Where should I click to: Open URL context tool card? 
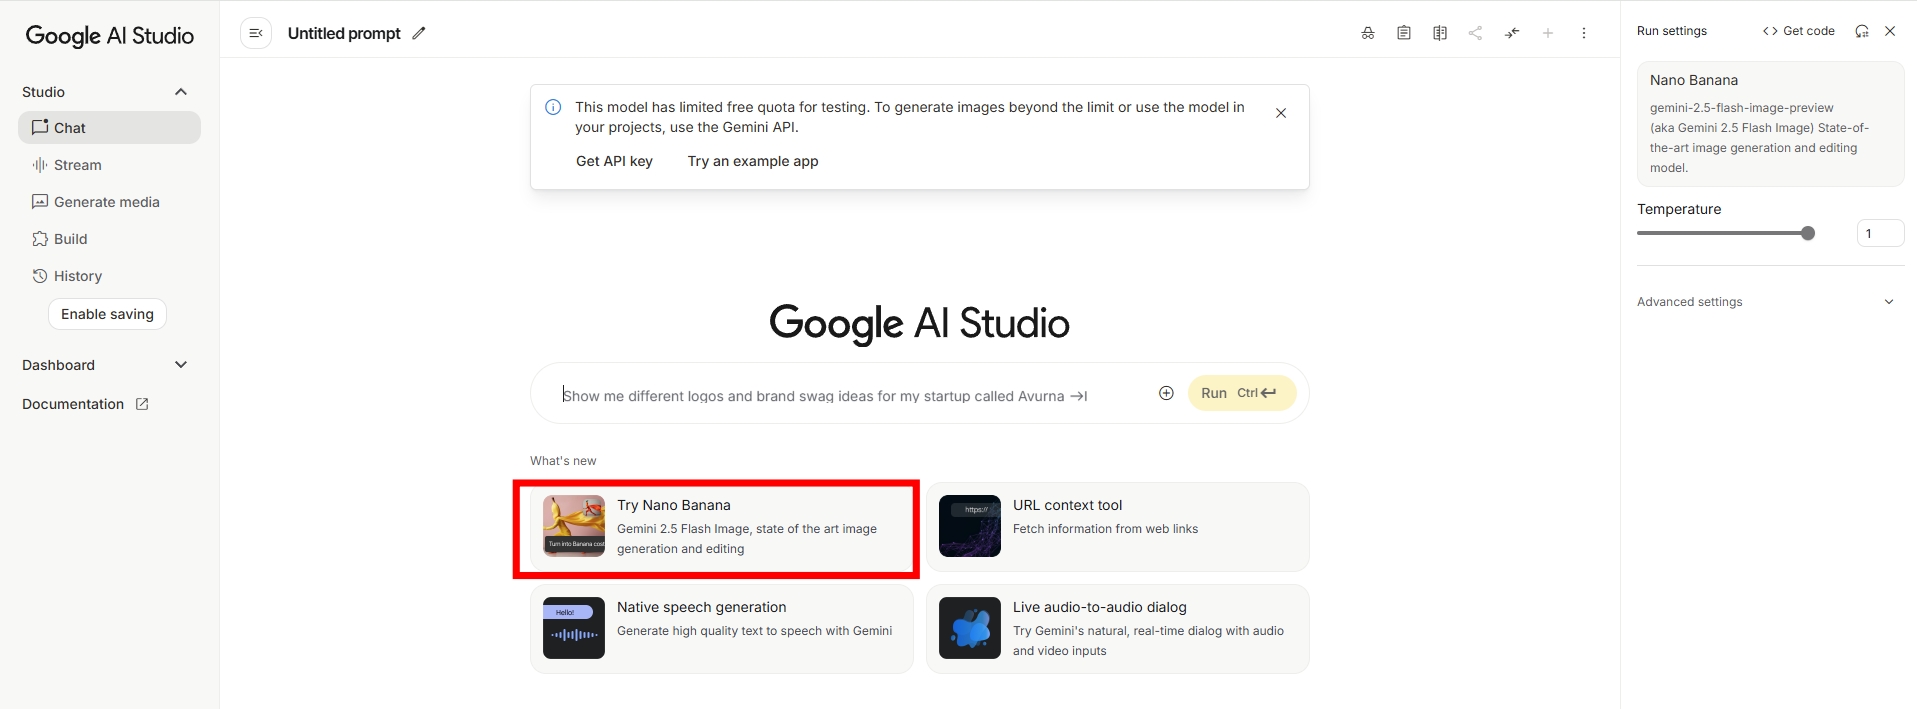1117,527
